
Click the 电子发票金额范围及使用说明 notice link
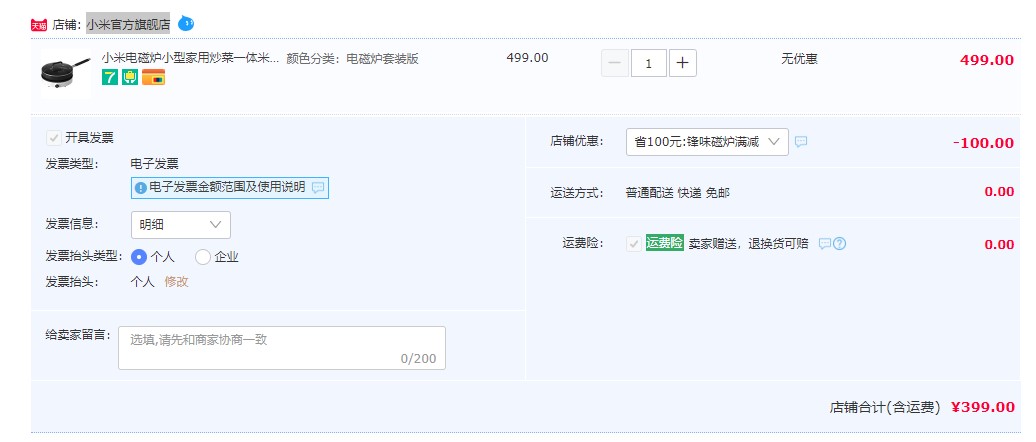(x=227, y=188)
